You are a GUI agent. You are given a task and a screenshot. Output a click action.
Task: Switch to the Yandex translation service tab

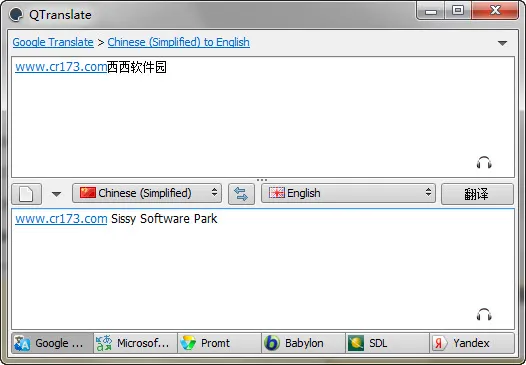click(x=472, y=343)
